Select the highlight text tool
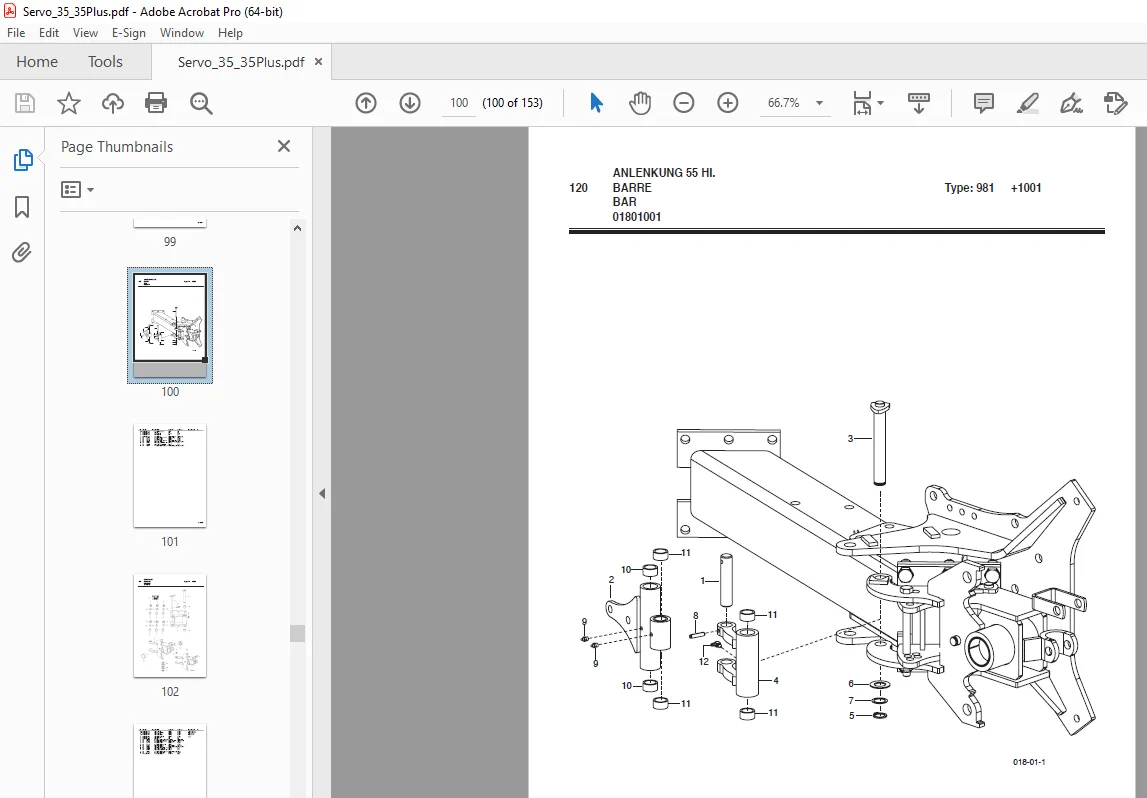Viewport: 1147px width, 798px height. point(1028,103)
